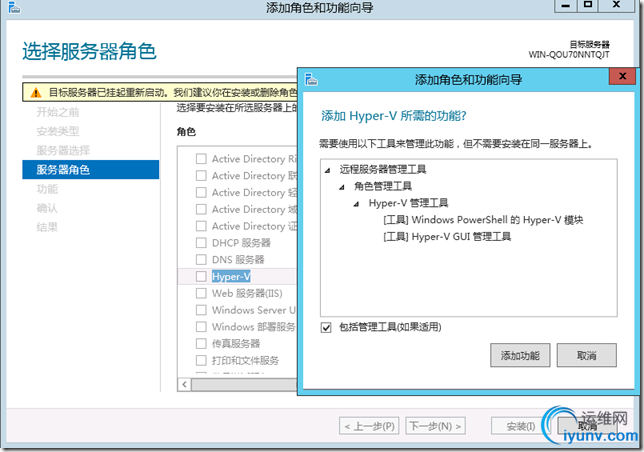This screenshot has width=644, height=452.
Task: Click 取消 in the Hyper-V dialog
Action: pyautogui.click(x=586, y=356)
